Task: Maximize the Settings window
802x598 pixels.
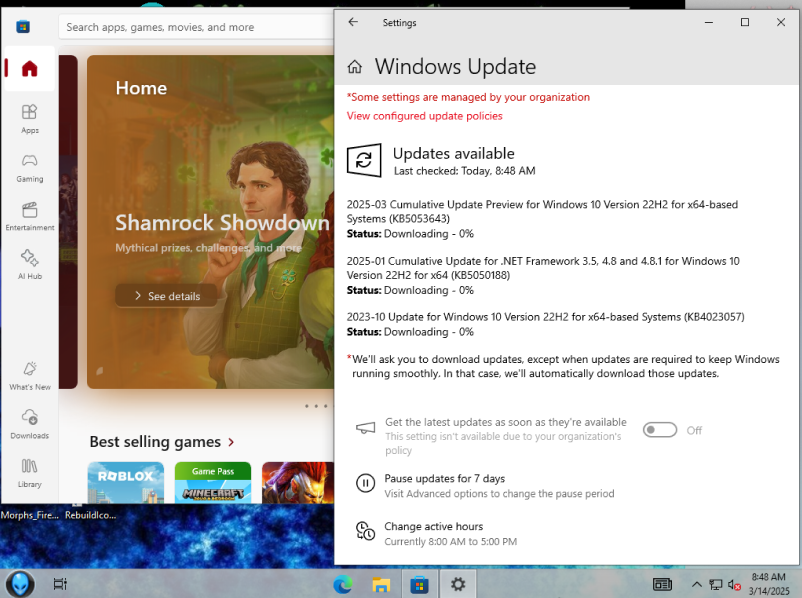Action: tap(745, 23)
